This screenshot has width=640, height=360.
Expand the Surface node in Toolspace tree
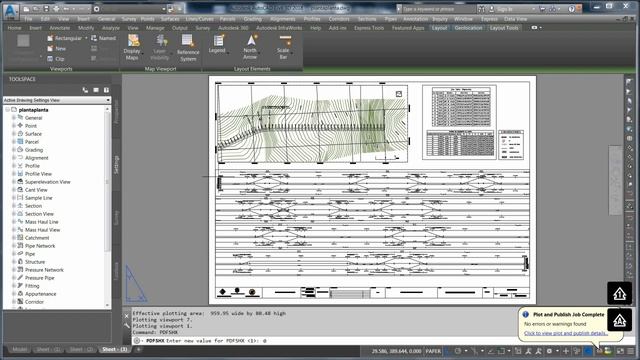click(x=13, y=133)
